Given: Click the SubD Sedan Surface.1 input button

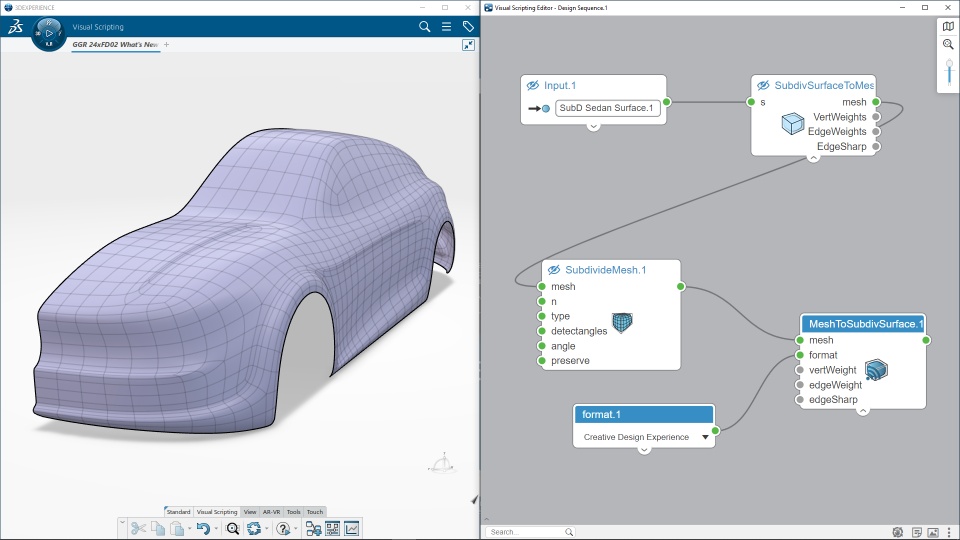Looking at the screenshot, I should point(607,108).
